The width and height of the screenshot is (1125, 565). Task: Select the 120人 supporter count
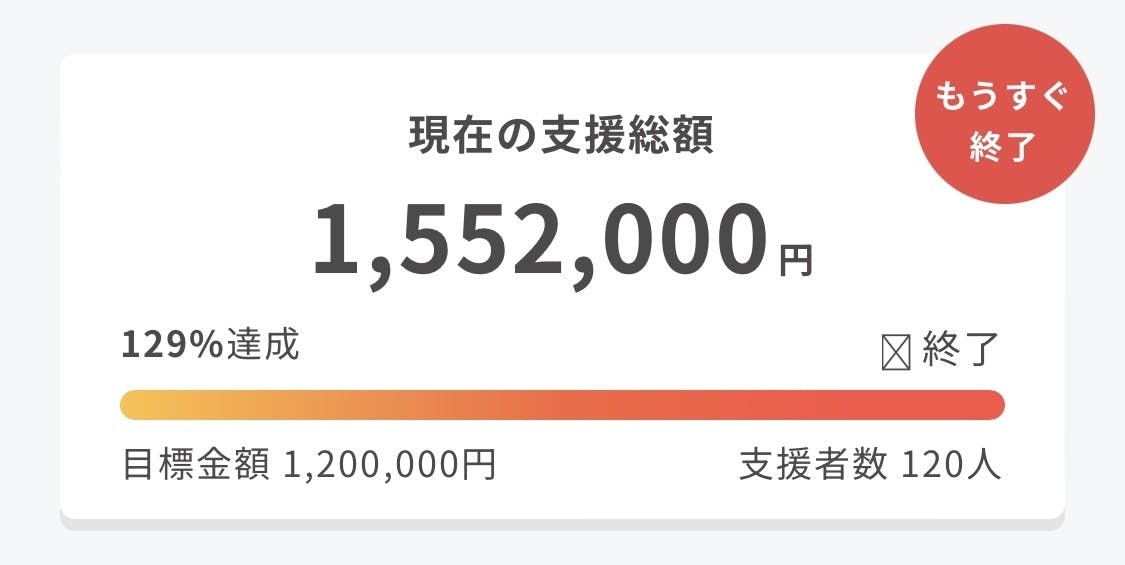[951, 465]
